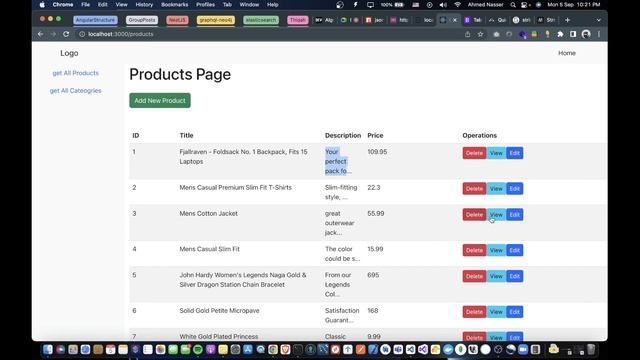The width and height of the screenshot is (640, 360).
Task: Open the NestJS tab group
Action: 177,20
